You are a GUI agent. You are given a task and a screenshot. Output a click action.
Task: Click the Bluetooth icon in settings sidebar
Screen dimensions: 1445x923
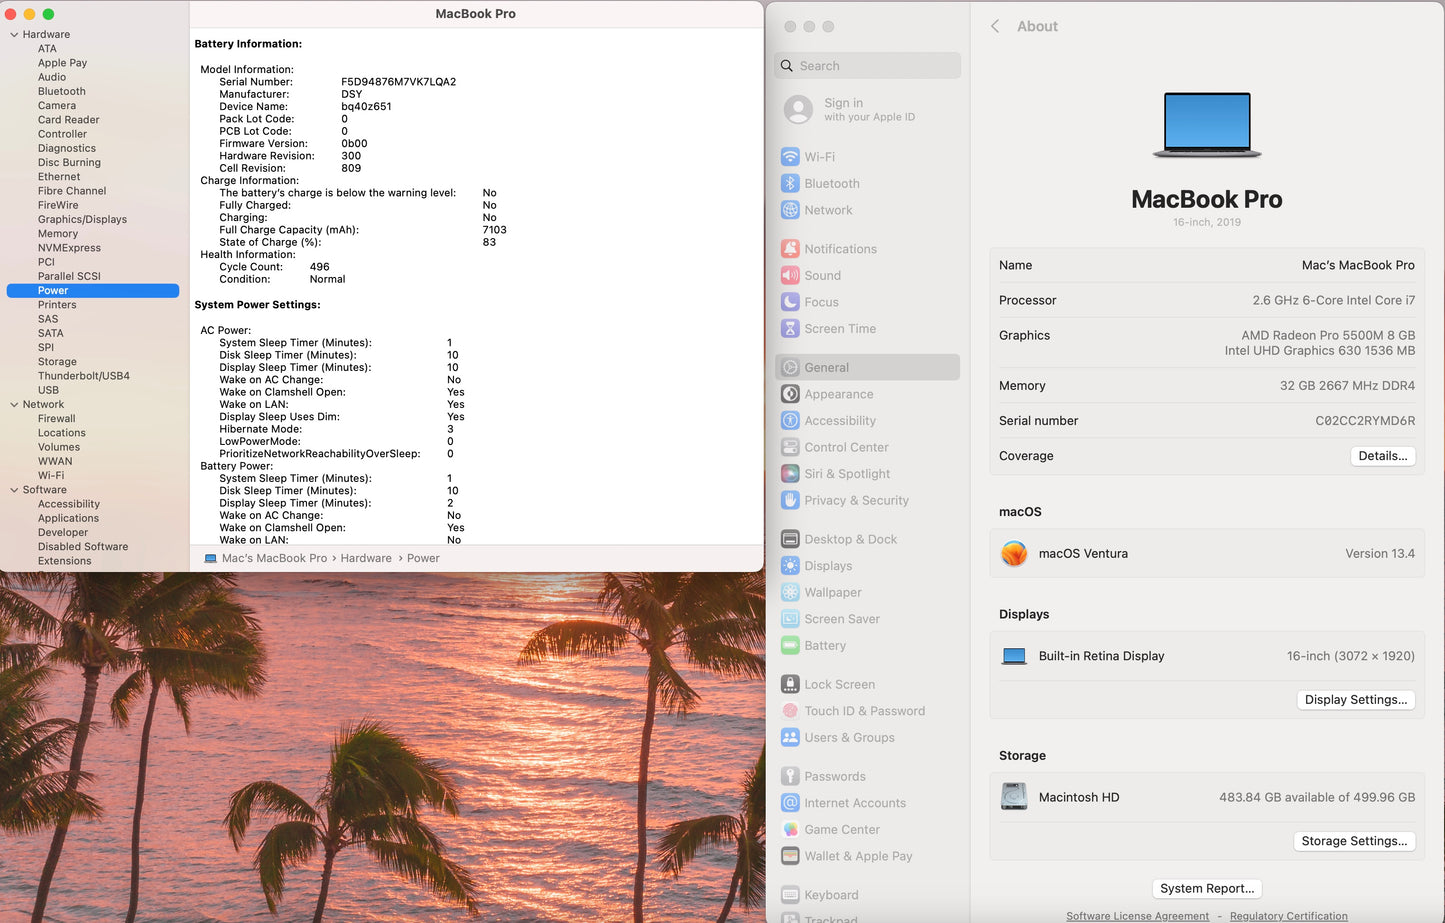pyautogui.click(x=790, y=184)
